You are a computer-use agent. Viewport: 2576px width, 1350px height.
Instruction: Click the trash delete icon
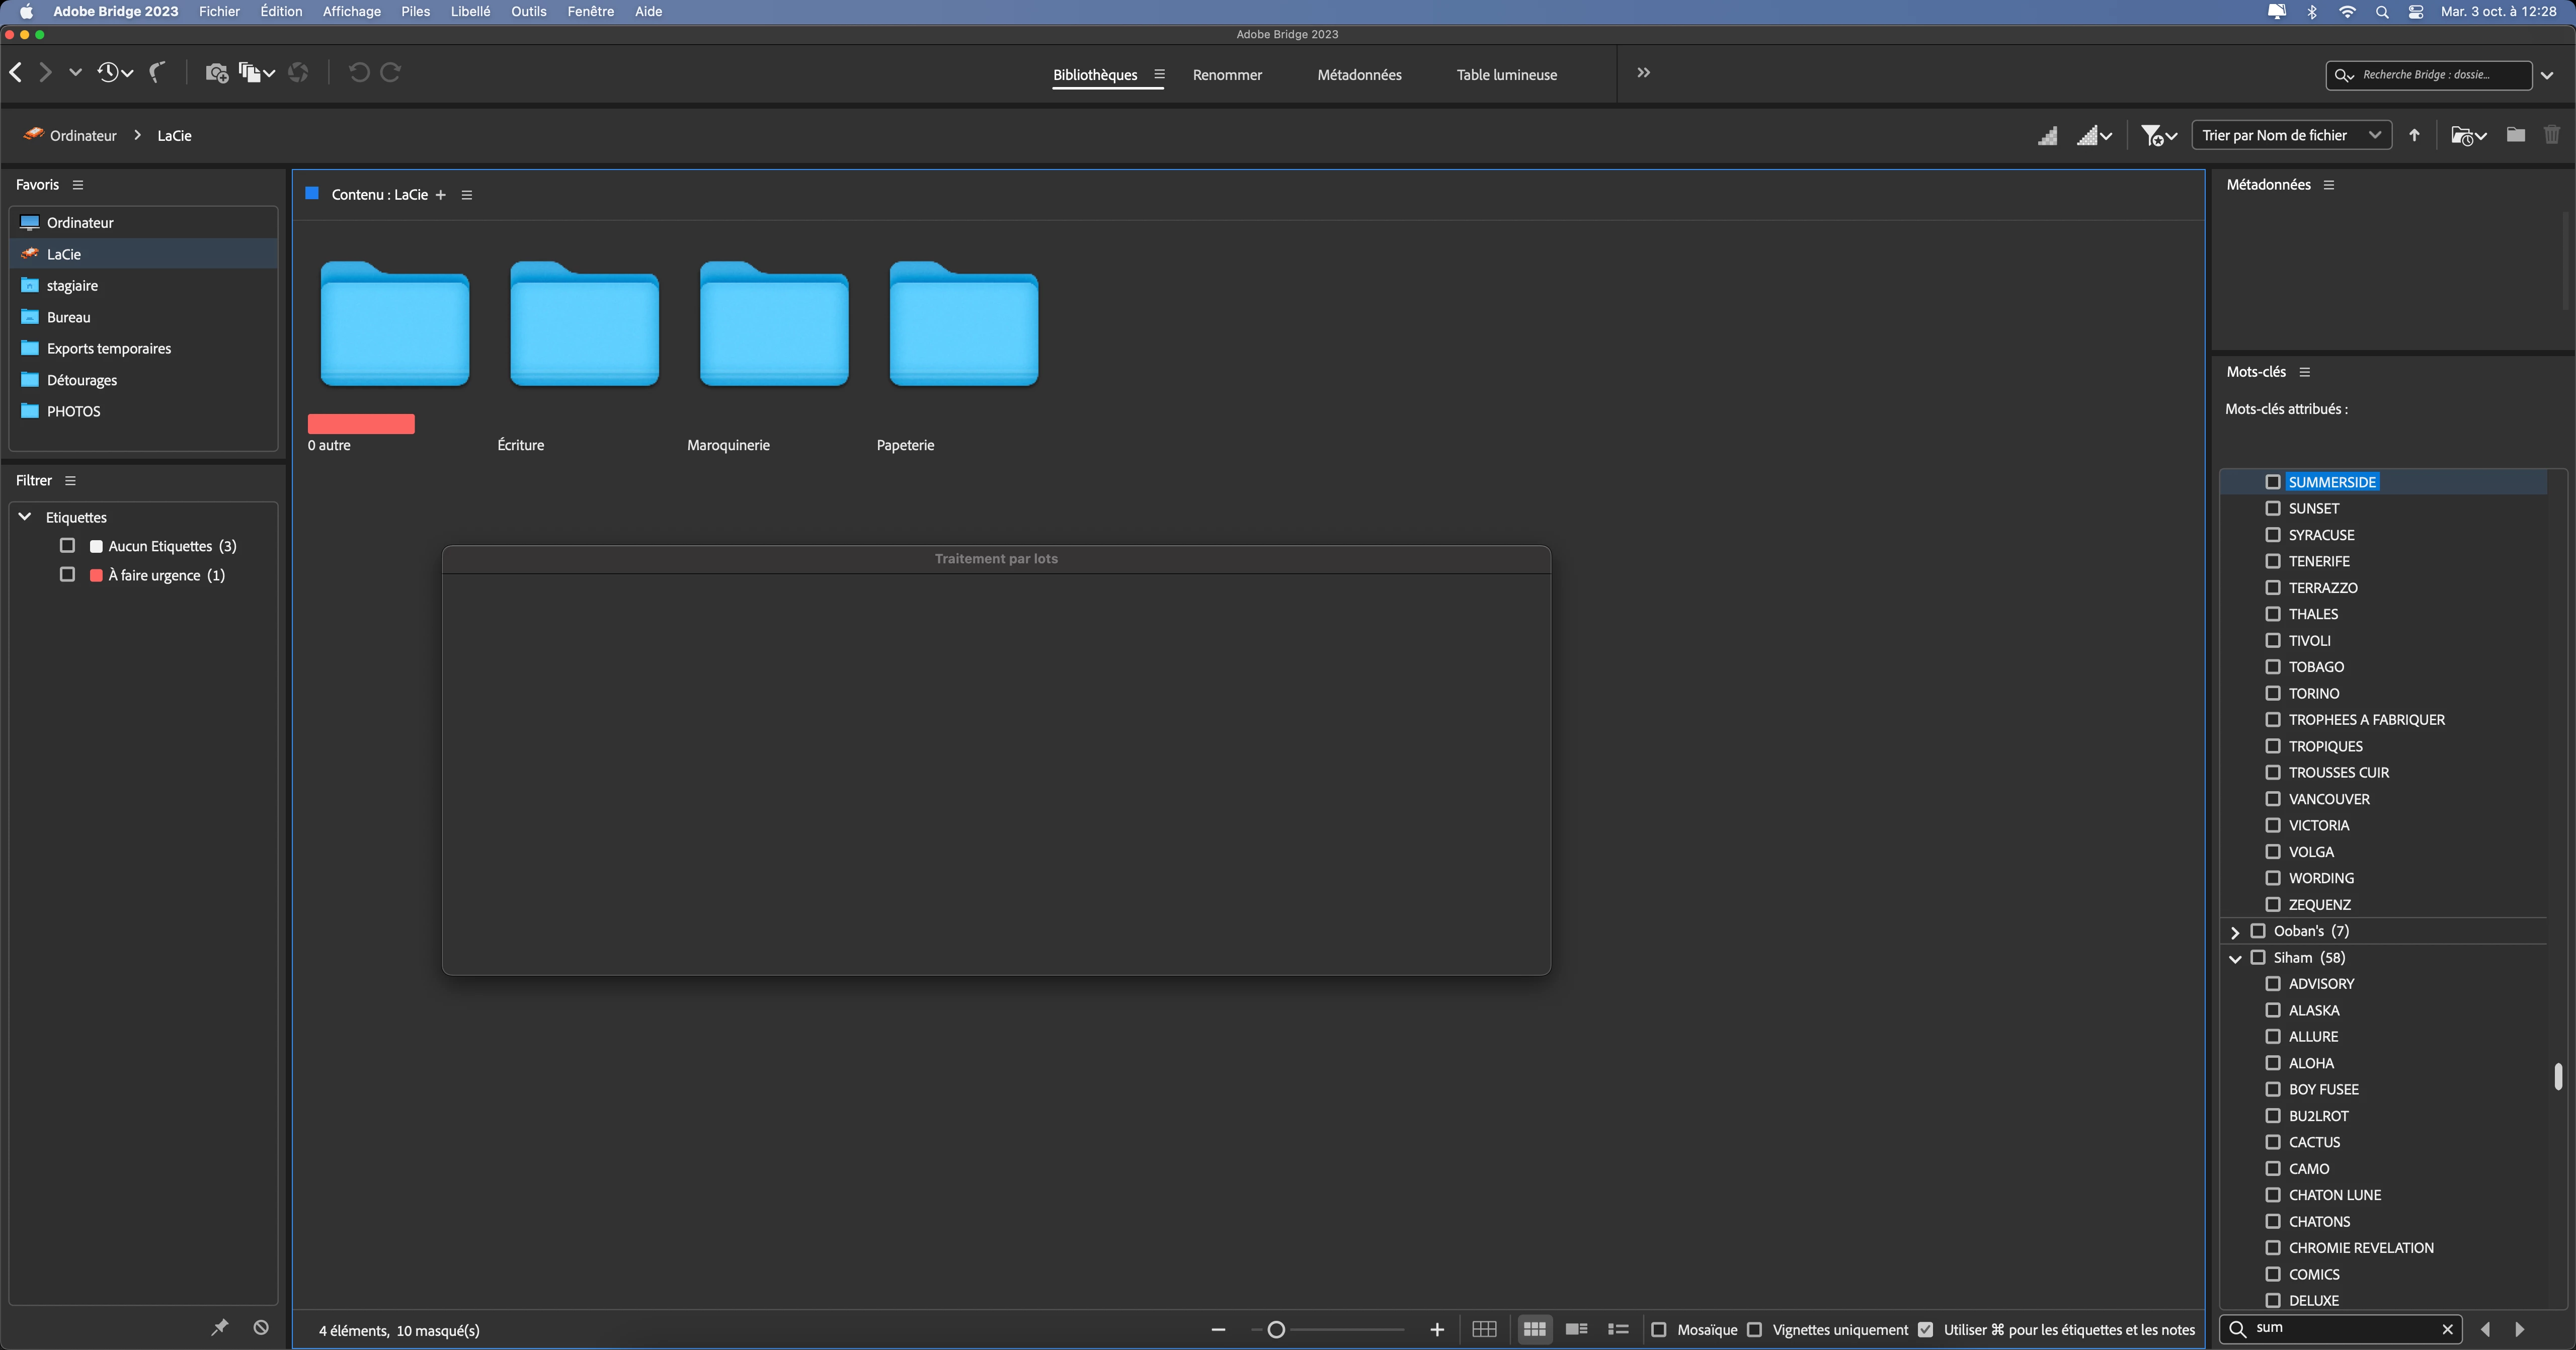click(x=2551, y=135)
